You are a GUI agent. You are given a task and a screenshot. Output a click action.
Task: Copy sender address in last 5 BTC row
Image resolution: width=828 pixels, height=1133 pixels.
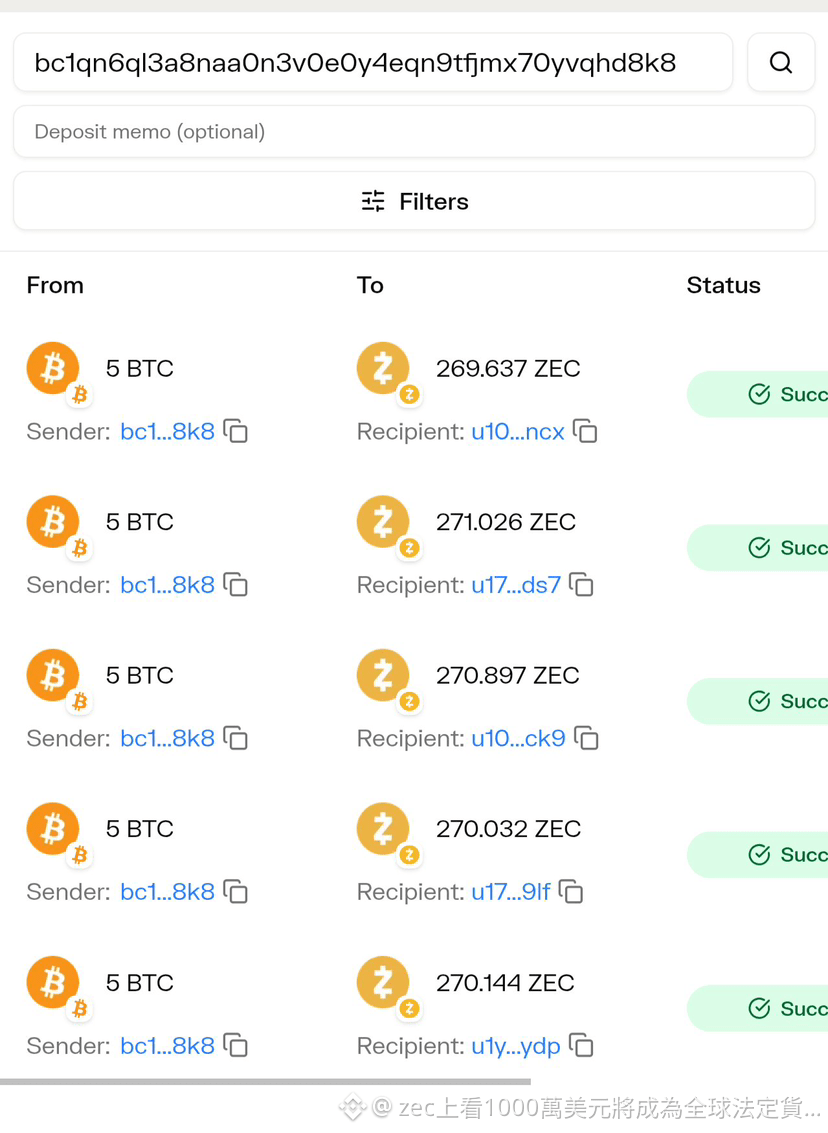click(x=236, y=1046)
